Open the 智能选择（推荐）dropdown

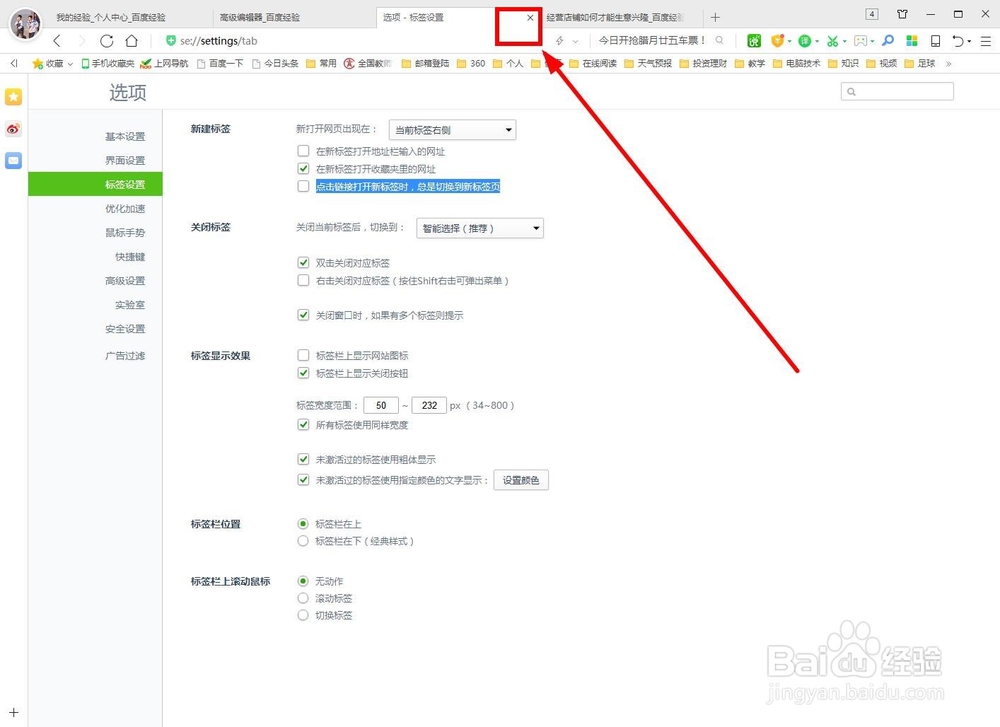click(x=479, y=228)
